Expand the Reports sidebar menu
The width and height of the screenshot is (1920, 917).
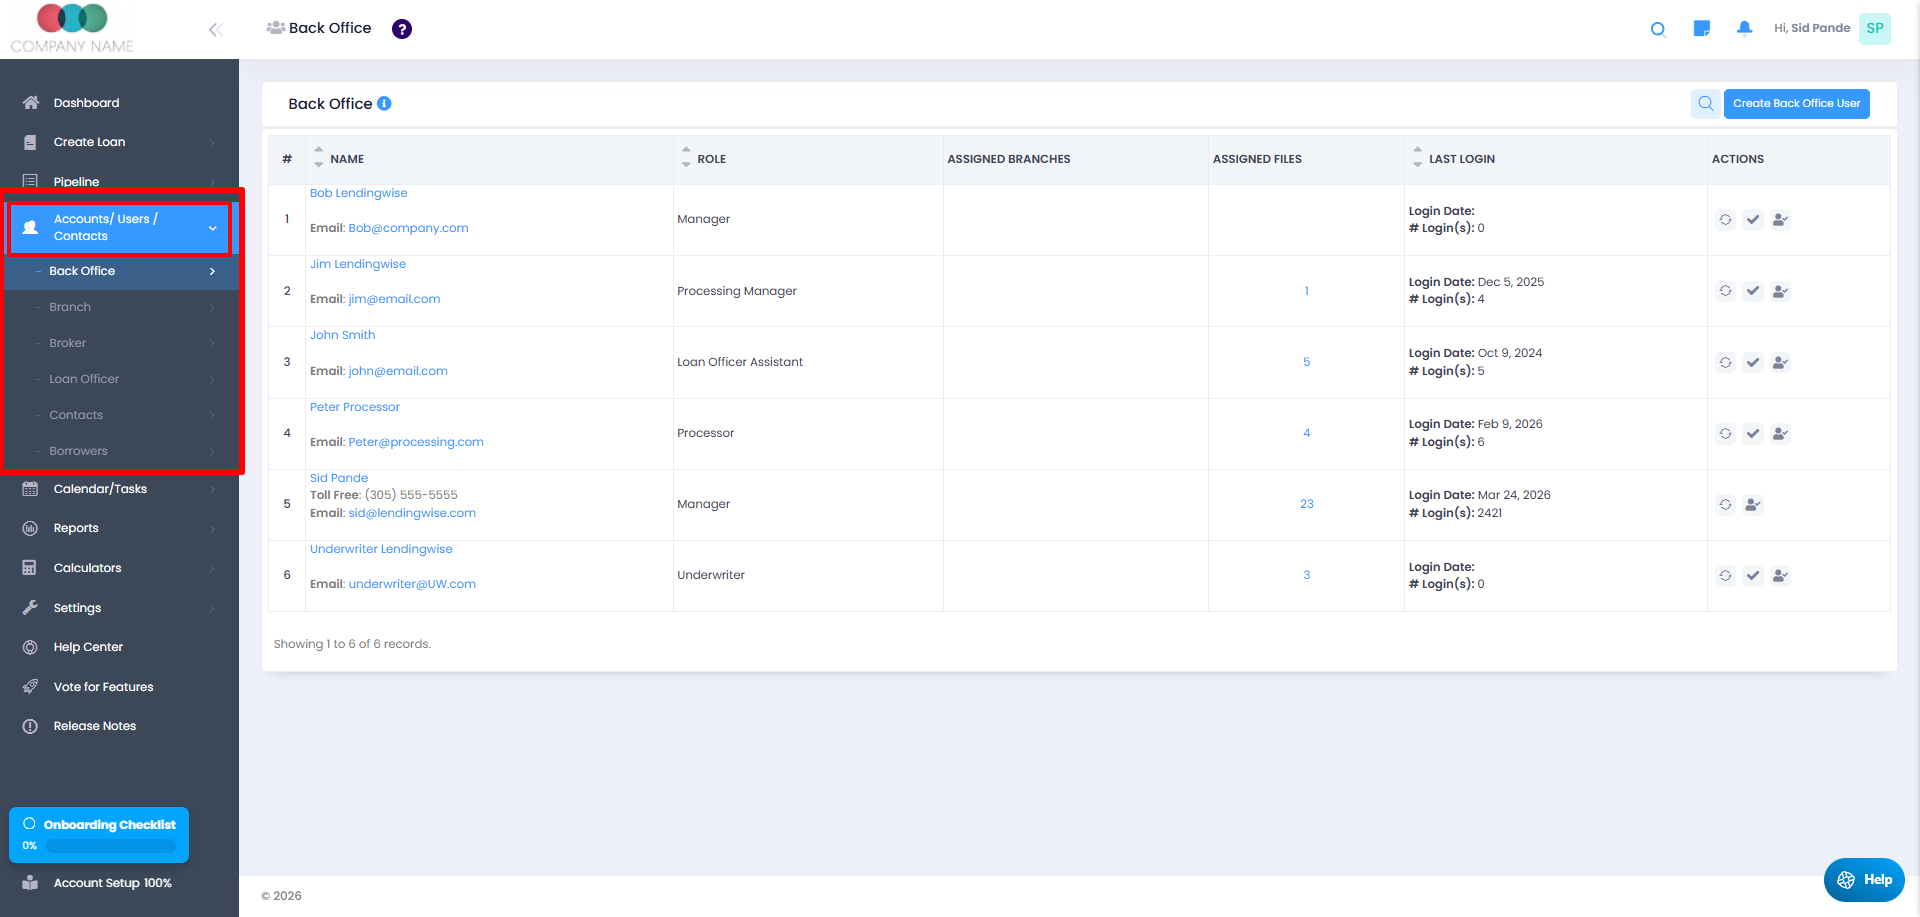pos(120,528)
